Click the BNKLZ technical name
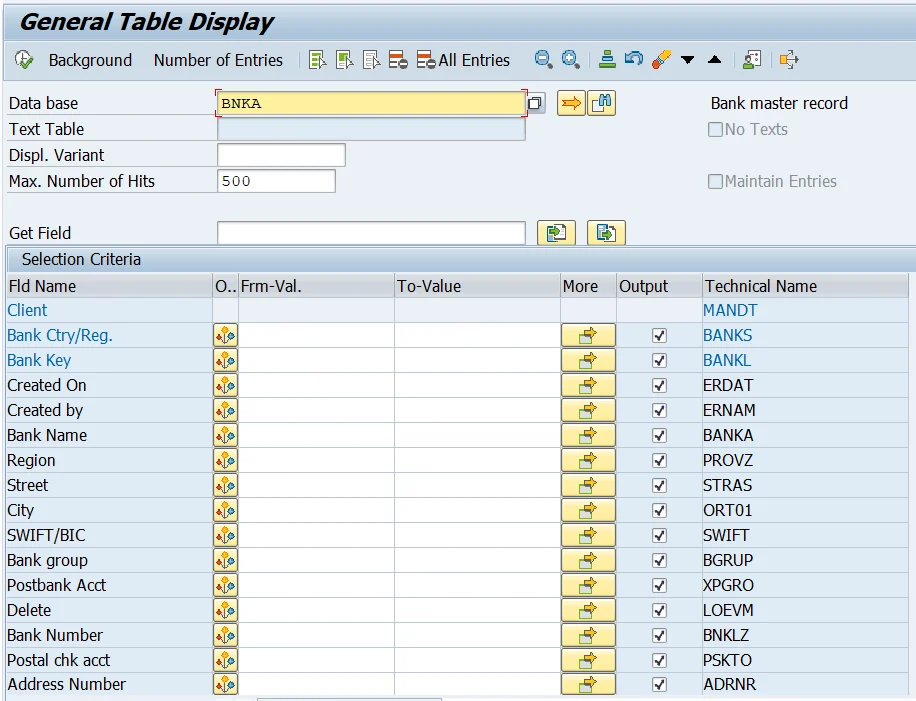The image size is (916, 701). coord(726,636)
